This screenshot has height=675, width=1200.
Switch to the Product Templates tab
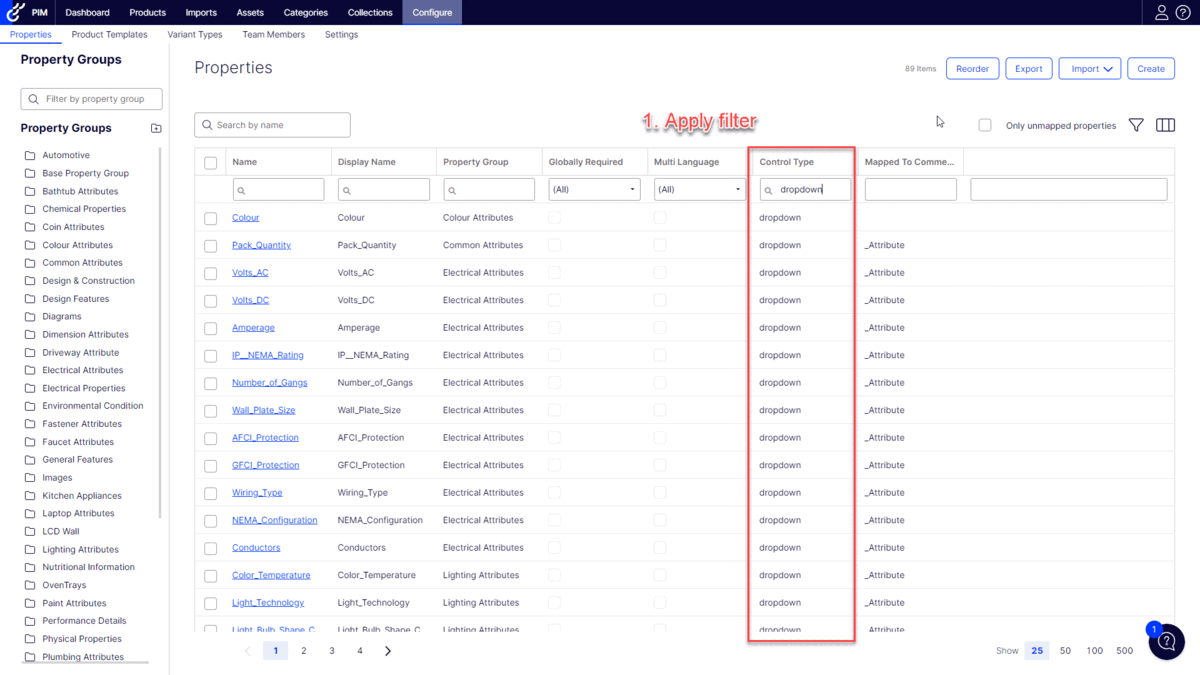point(109,34)
